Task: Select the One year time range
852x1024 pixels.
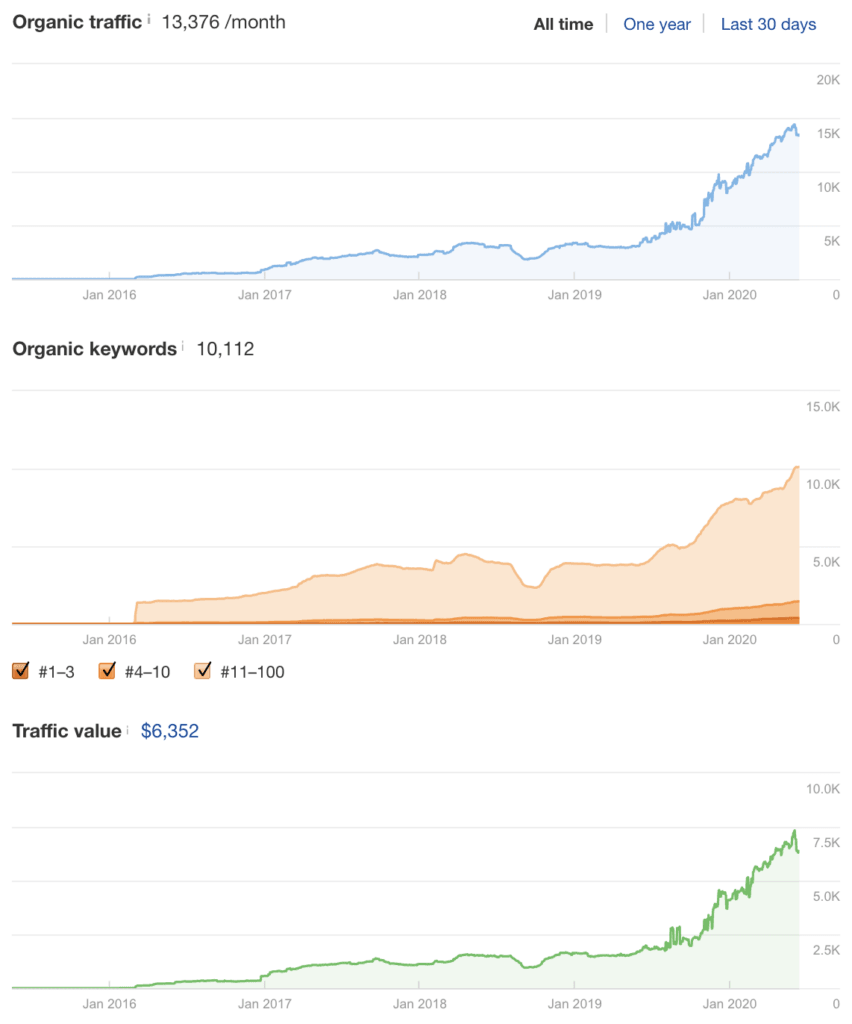Action: (x=657, y=24)
